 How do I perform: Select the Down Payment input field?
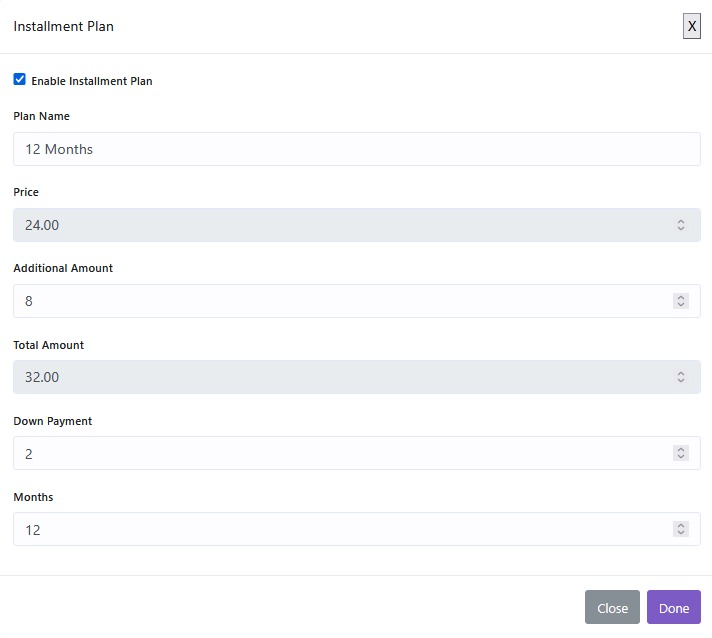coord(340,453)
